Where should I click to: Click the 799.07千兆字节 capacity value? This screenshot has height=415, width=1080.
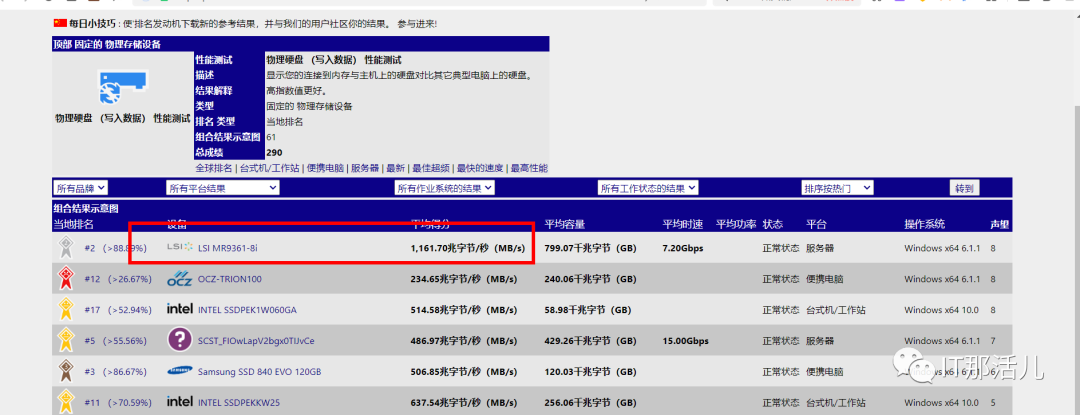[590, 248]
